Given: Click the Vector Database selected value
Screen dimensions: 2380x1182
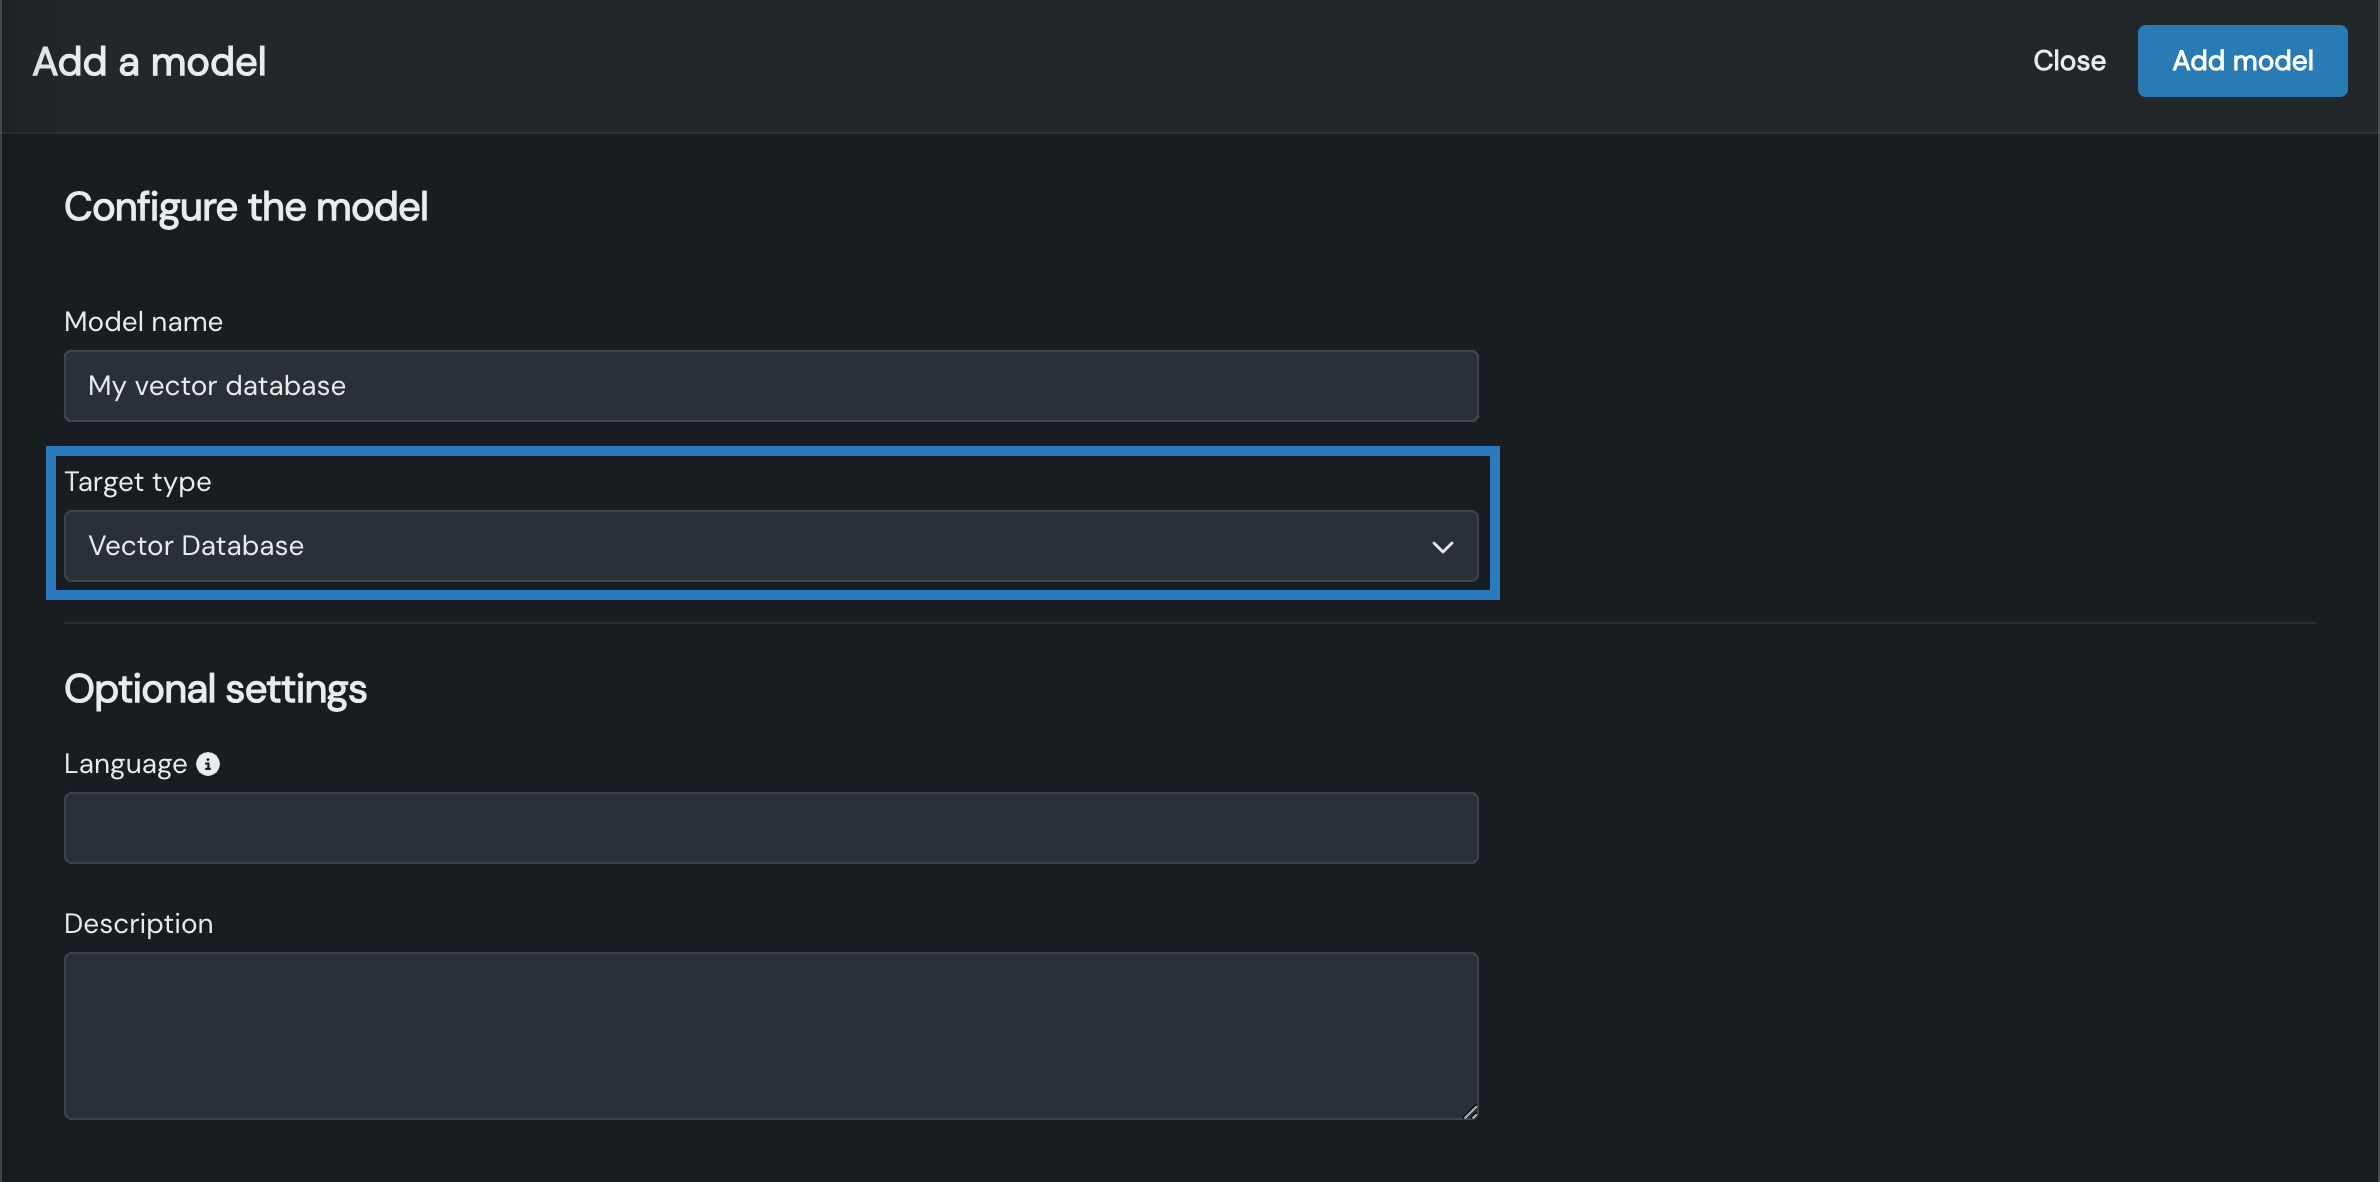Looking at the screenshot, I should tap(196, 546).
